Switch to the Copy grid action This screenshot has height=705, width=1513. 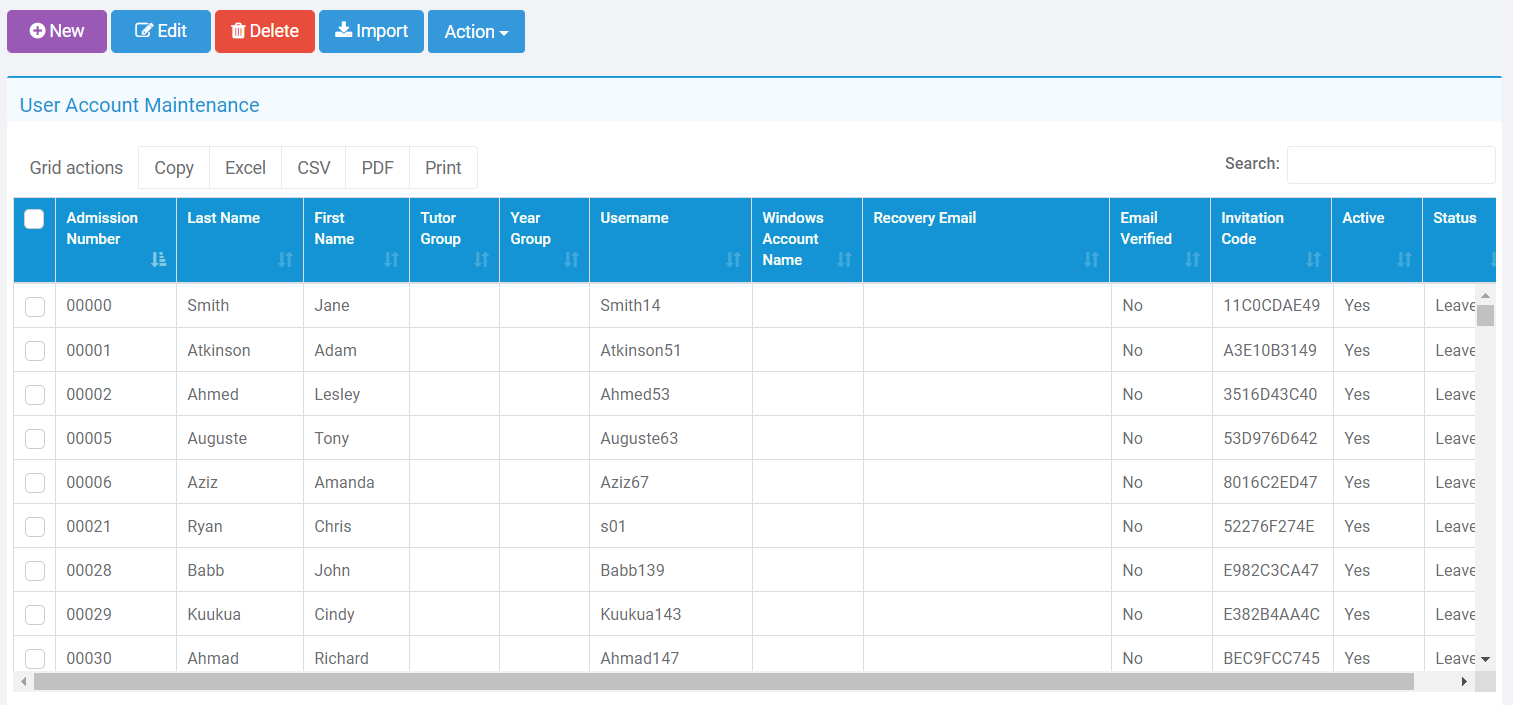coord(173,167)
